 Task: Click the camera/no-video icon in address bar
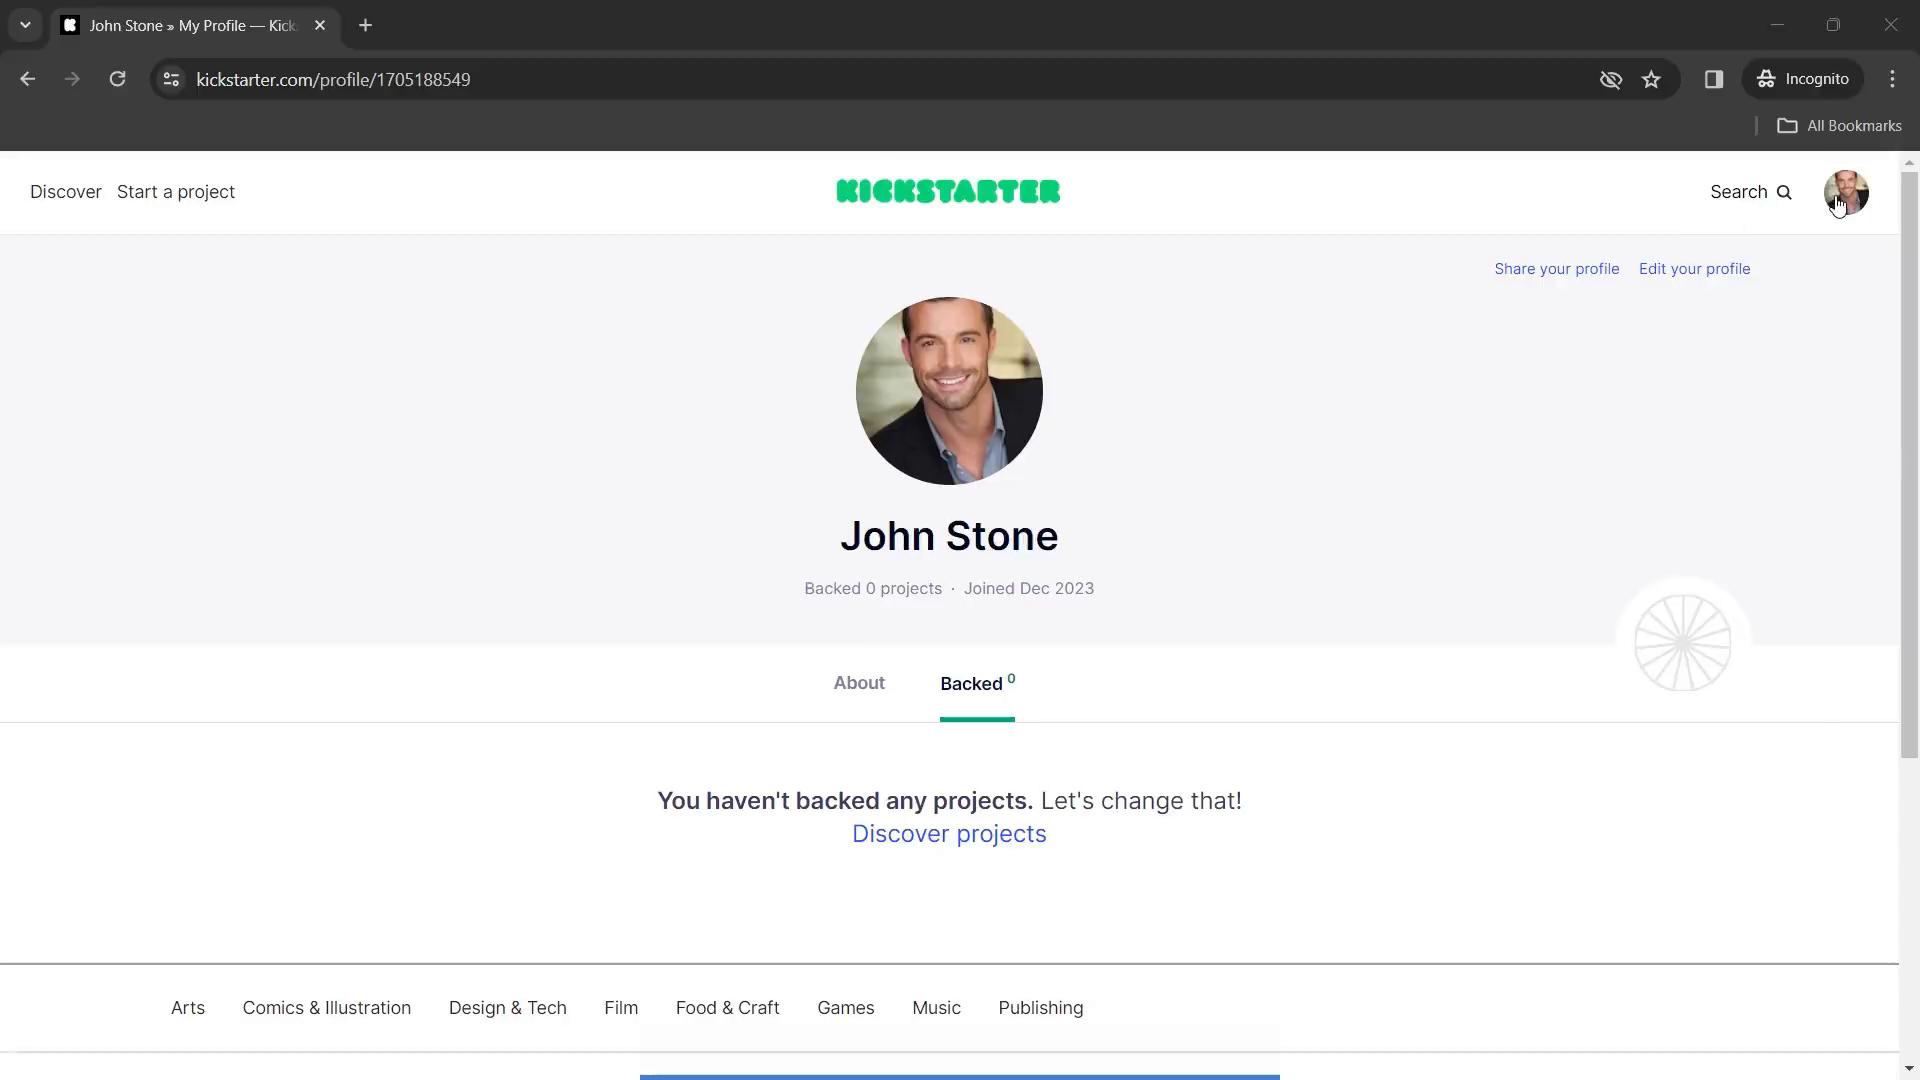pyautogui.click(x=1610, y=79)
